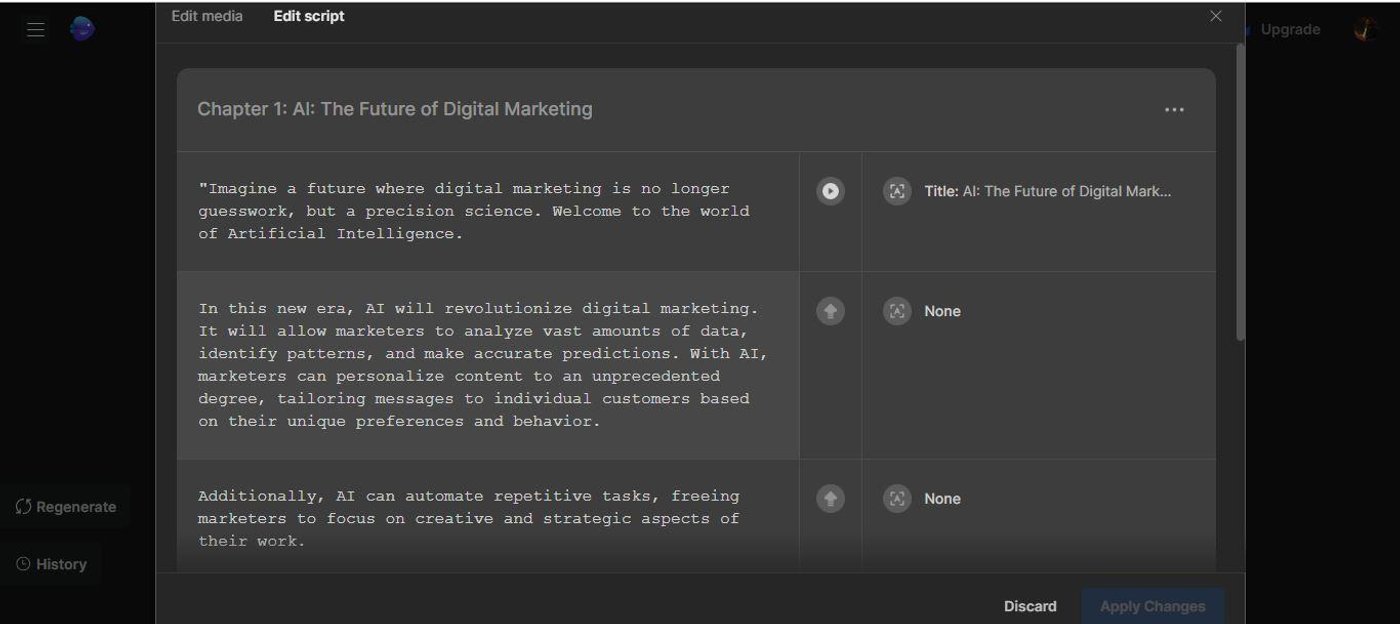Click text overlay icon in second scene row

(897, 311)
